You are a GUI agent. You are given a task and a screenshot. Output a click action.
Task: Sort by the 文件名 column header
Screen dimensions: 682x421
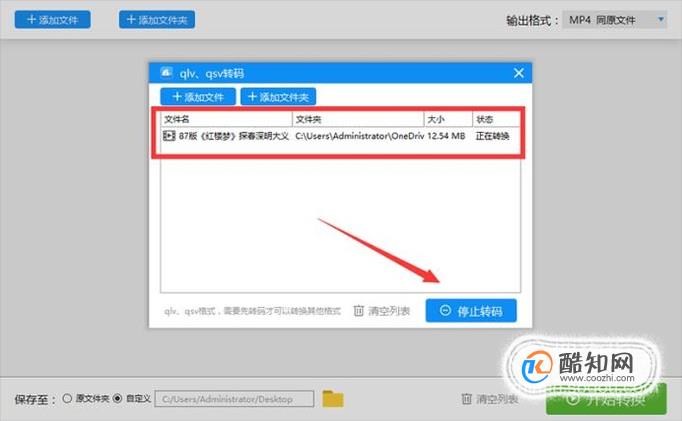tap(226, 119)
